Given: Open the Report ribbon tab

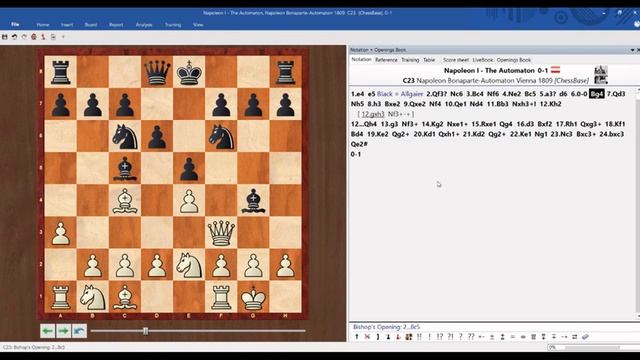Looking at the screenshot, I should (x=116, y=25).
